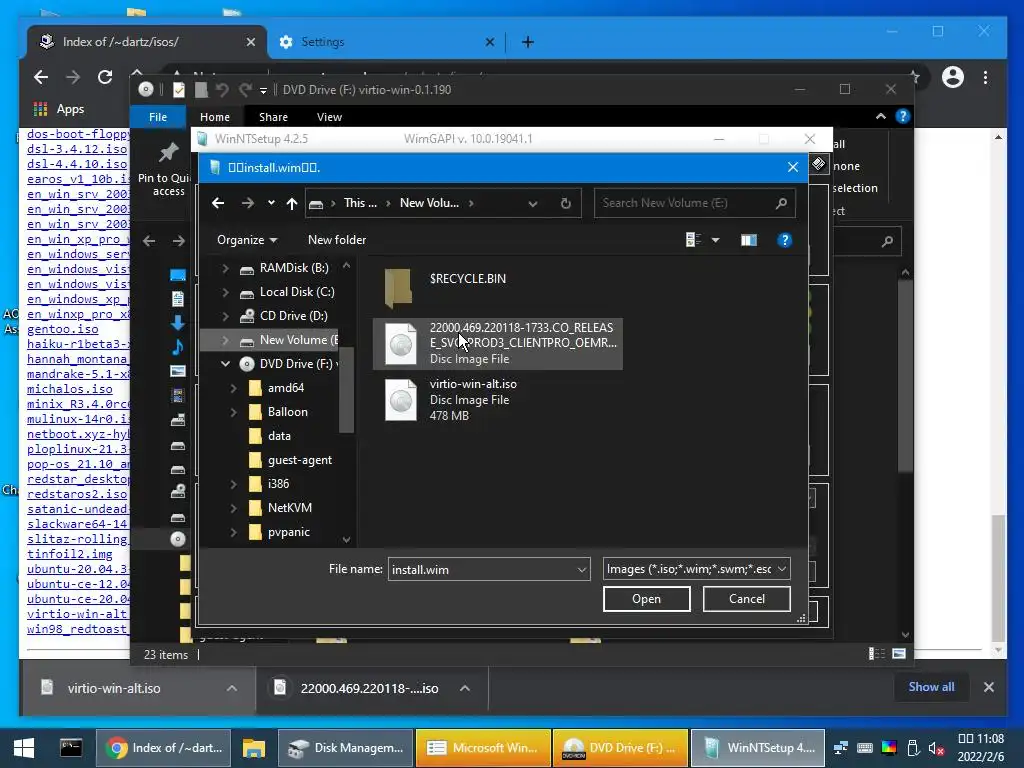Click Pin to Quick access icon

click(168, 152)
